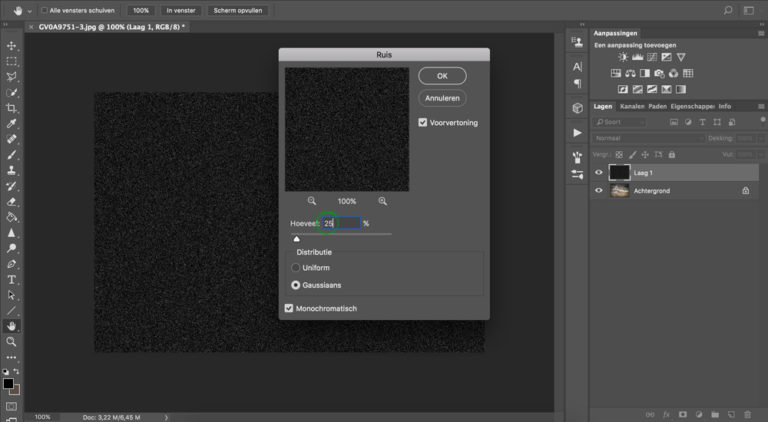Select the Move tool

pyautogui.click(x=11, y=46)
